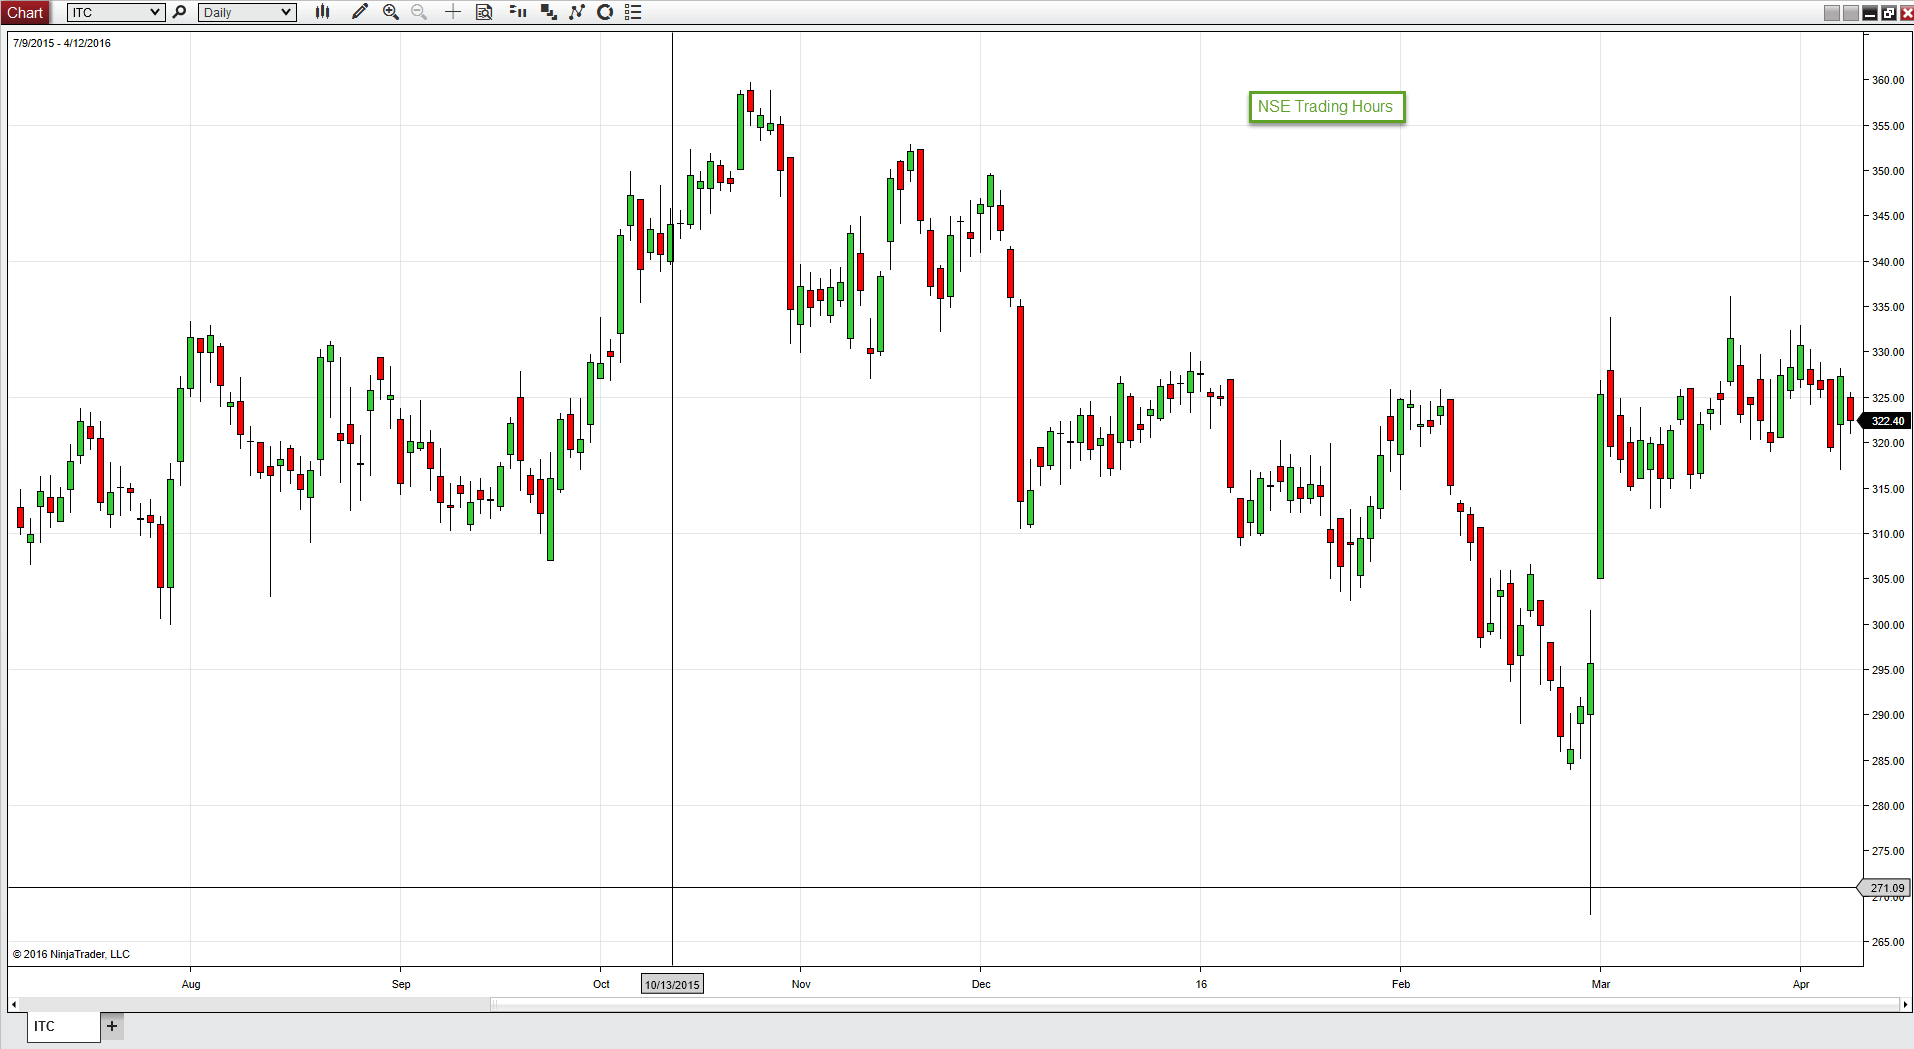Activate the crosshair cursor tool
Viewport: 1914px width, 1049px height.
point(453,12)
